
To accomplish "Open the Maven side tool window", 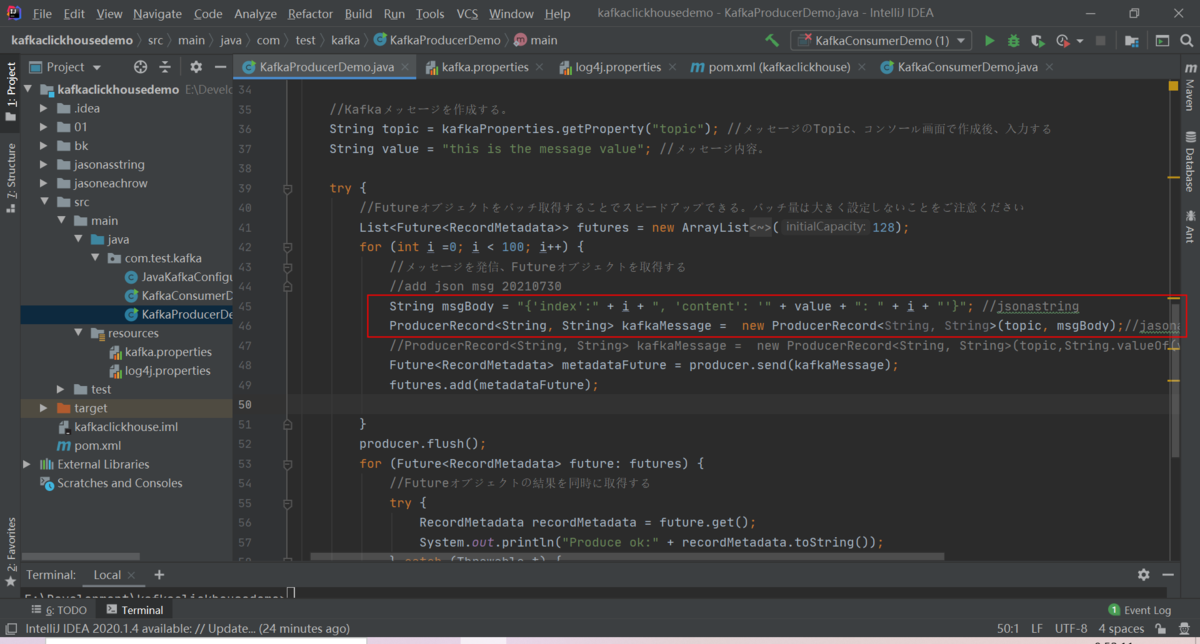I will pyautogui.click(x=1189, y=87).
